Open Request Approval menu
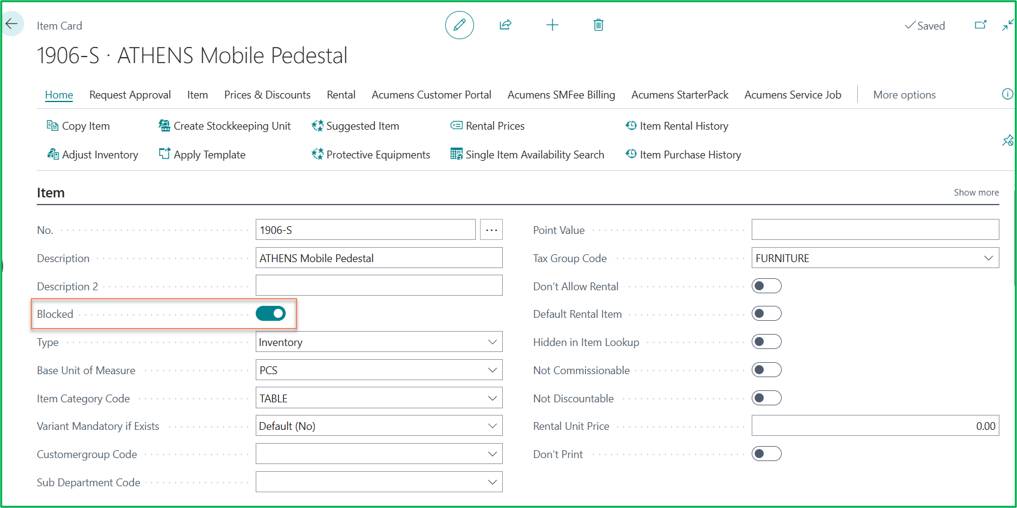This screenshot has width=1017, height=508. (x=130, y=95)
